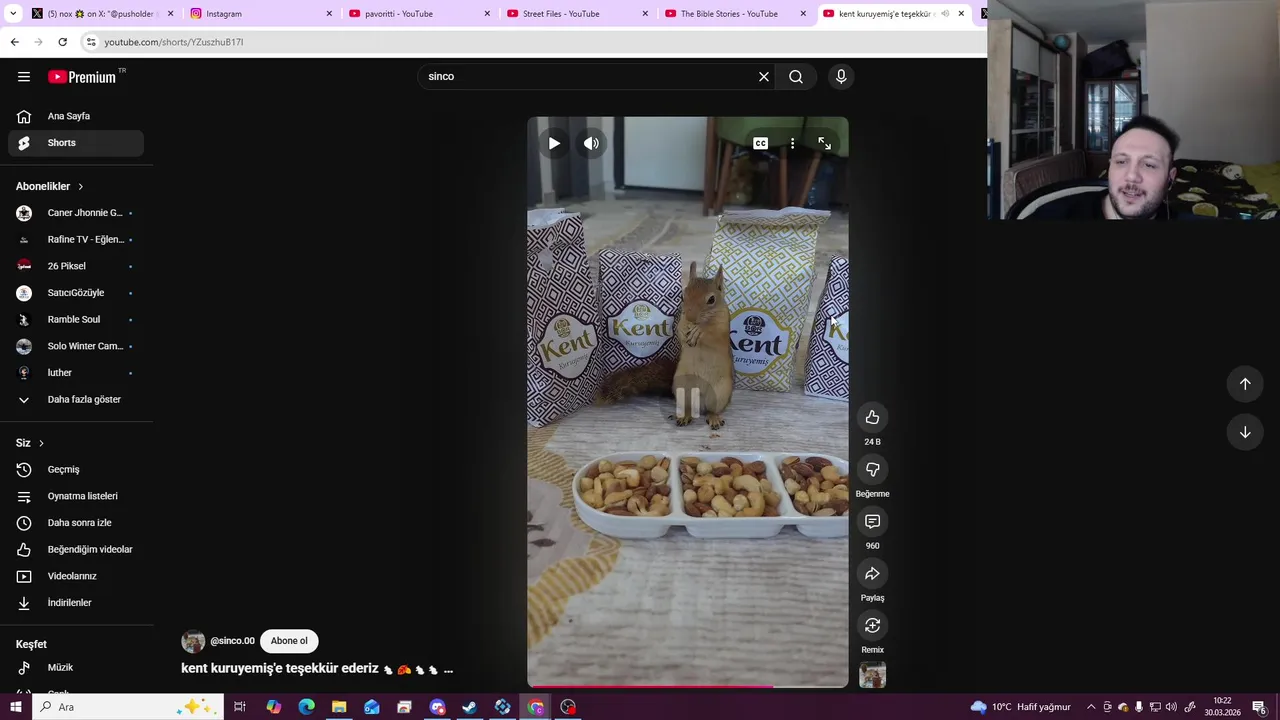The image size is (1280, 720).
Task: Open the sound thumbnail below Remix
Action: [872, 676]
